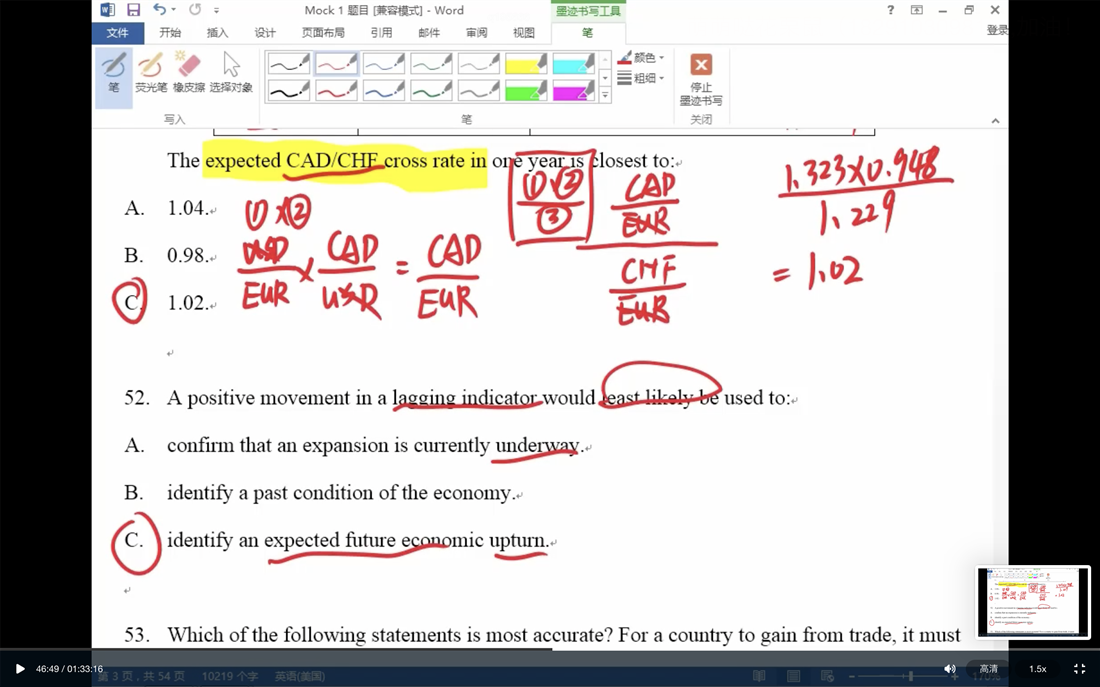The image size is (1100, 687).
Task: Change playback speed via 1.5x button
Action: tap(1038, 669)
